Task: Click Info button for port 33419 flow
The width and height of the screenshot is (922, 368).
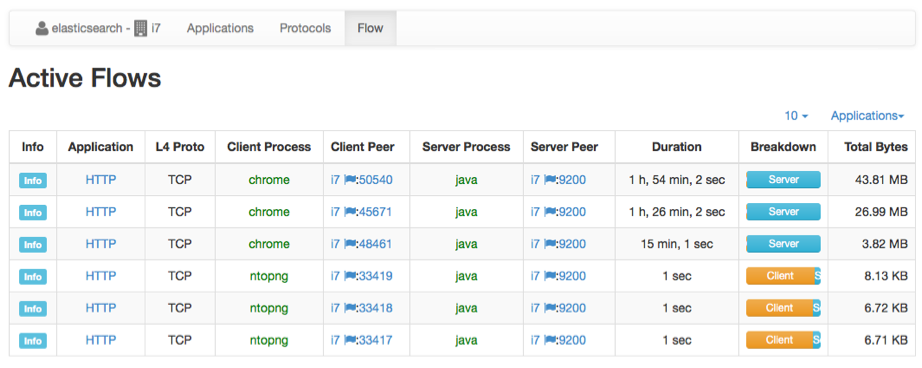Action: (33, 276)
